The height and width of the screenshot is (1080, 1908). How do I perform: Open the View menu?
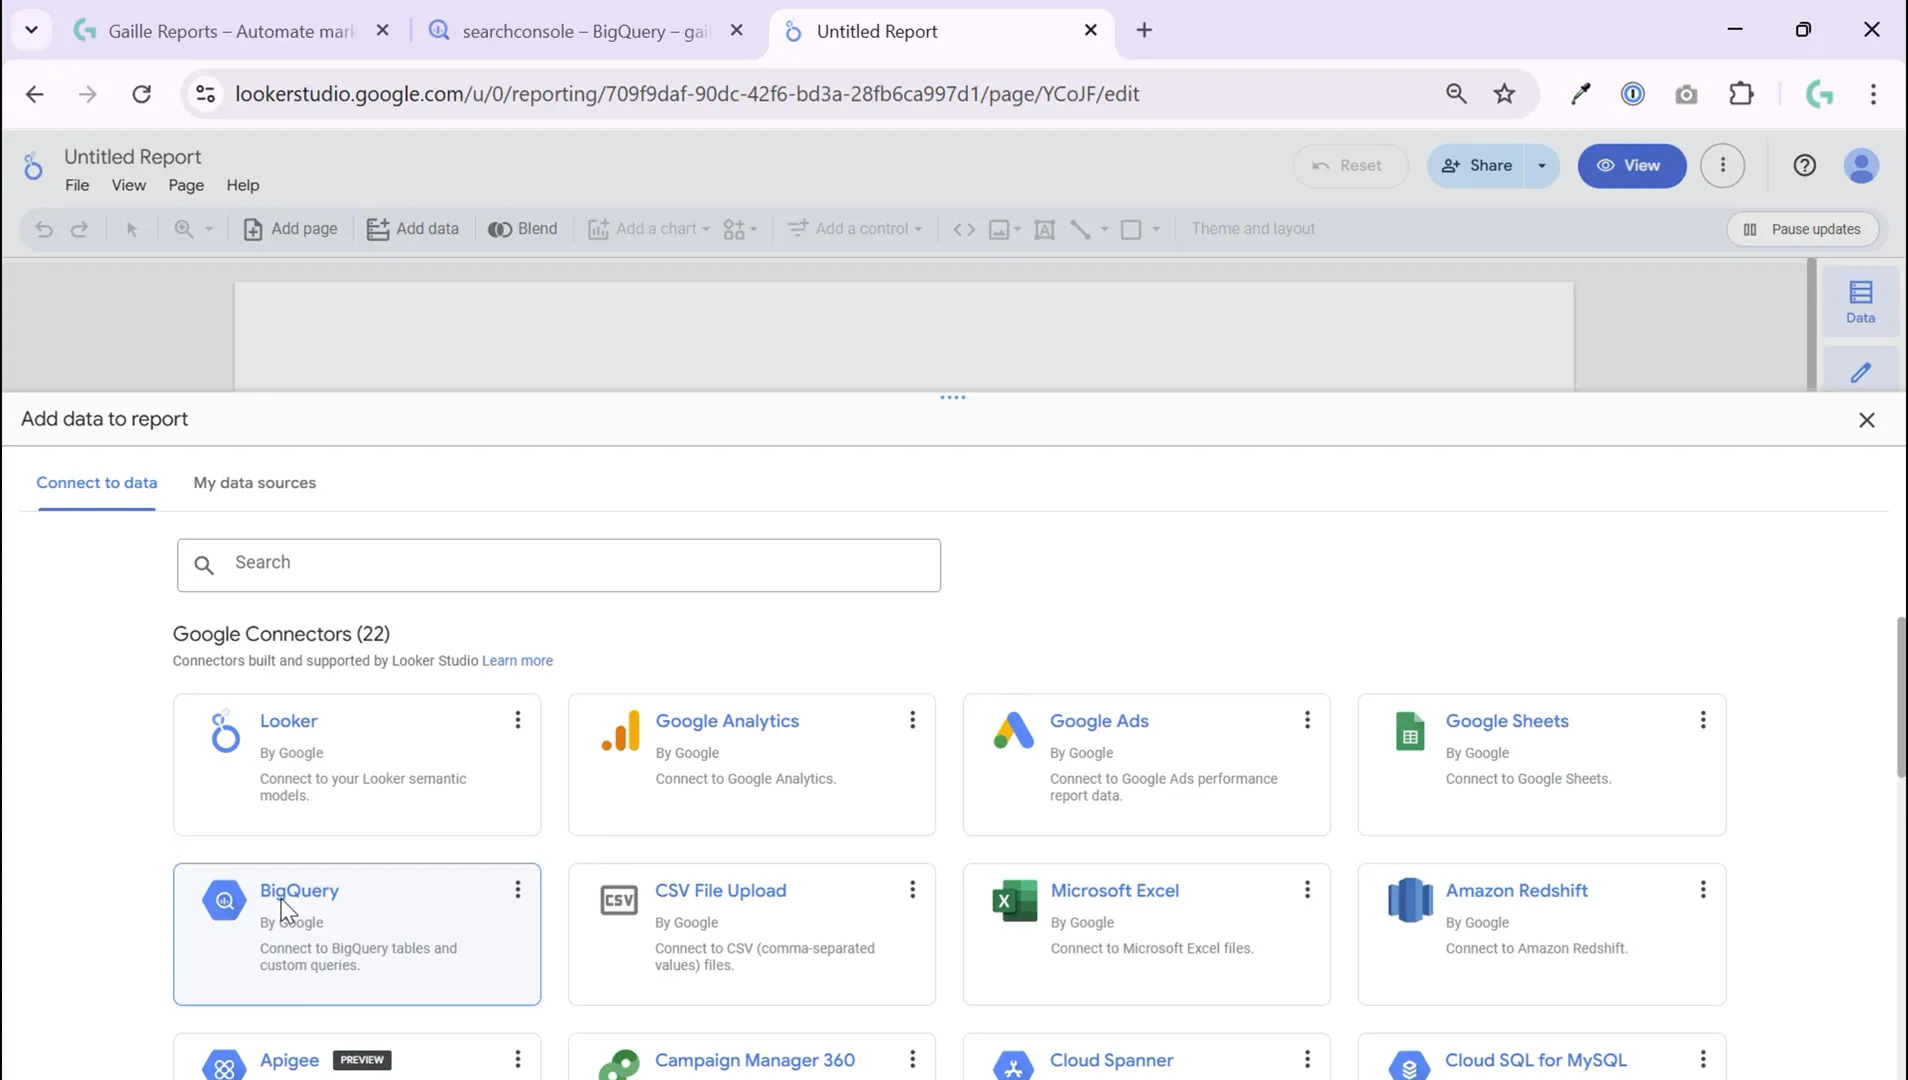click(128, 185)
